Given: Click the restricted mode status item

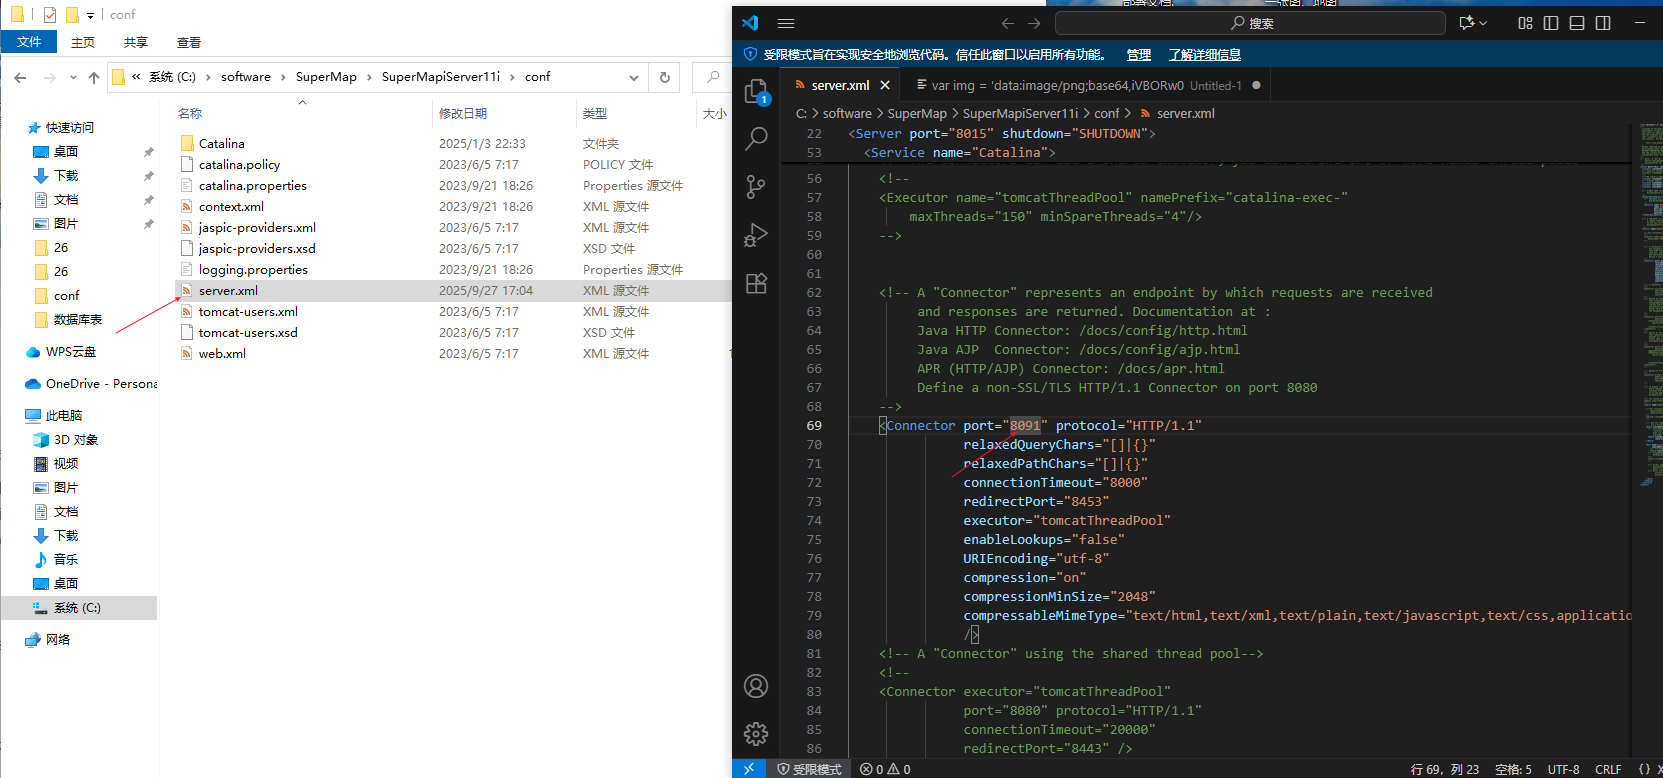Looking at the screenshot, I should click(x=809, y=769).
